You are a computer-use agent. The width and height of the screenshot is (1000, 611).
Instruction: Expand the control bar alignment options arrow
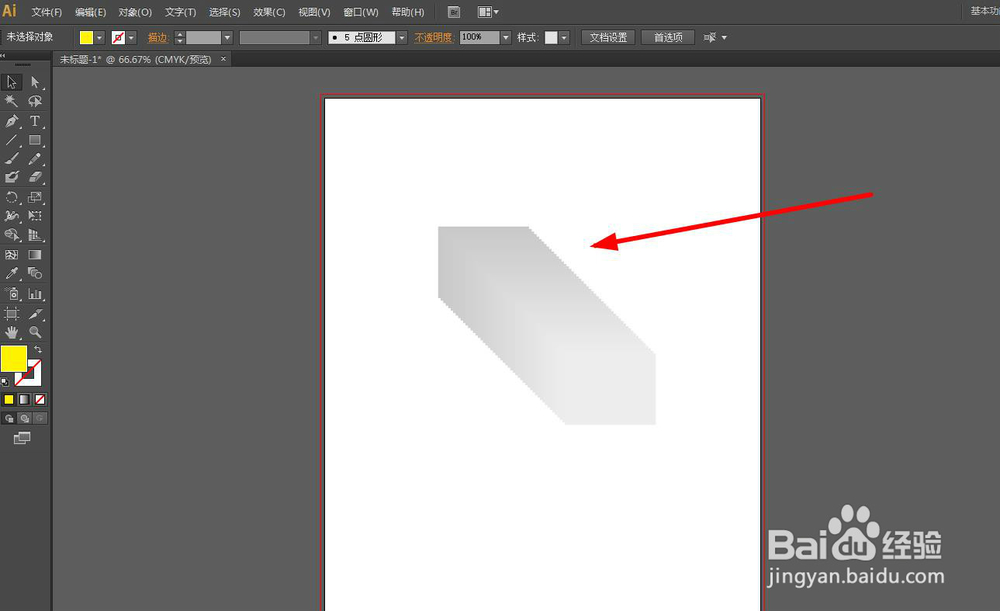coord(724,38)
